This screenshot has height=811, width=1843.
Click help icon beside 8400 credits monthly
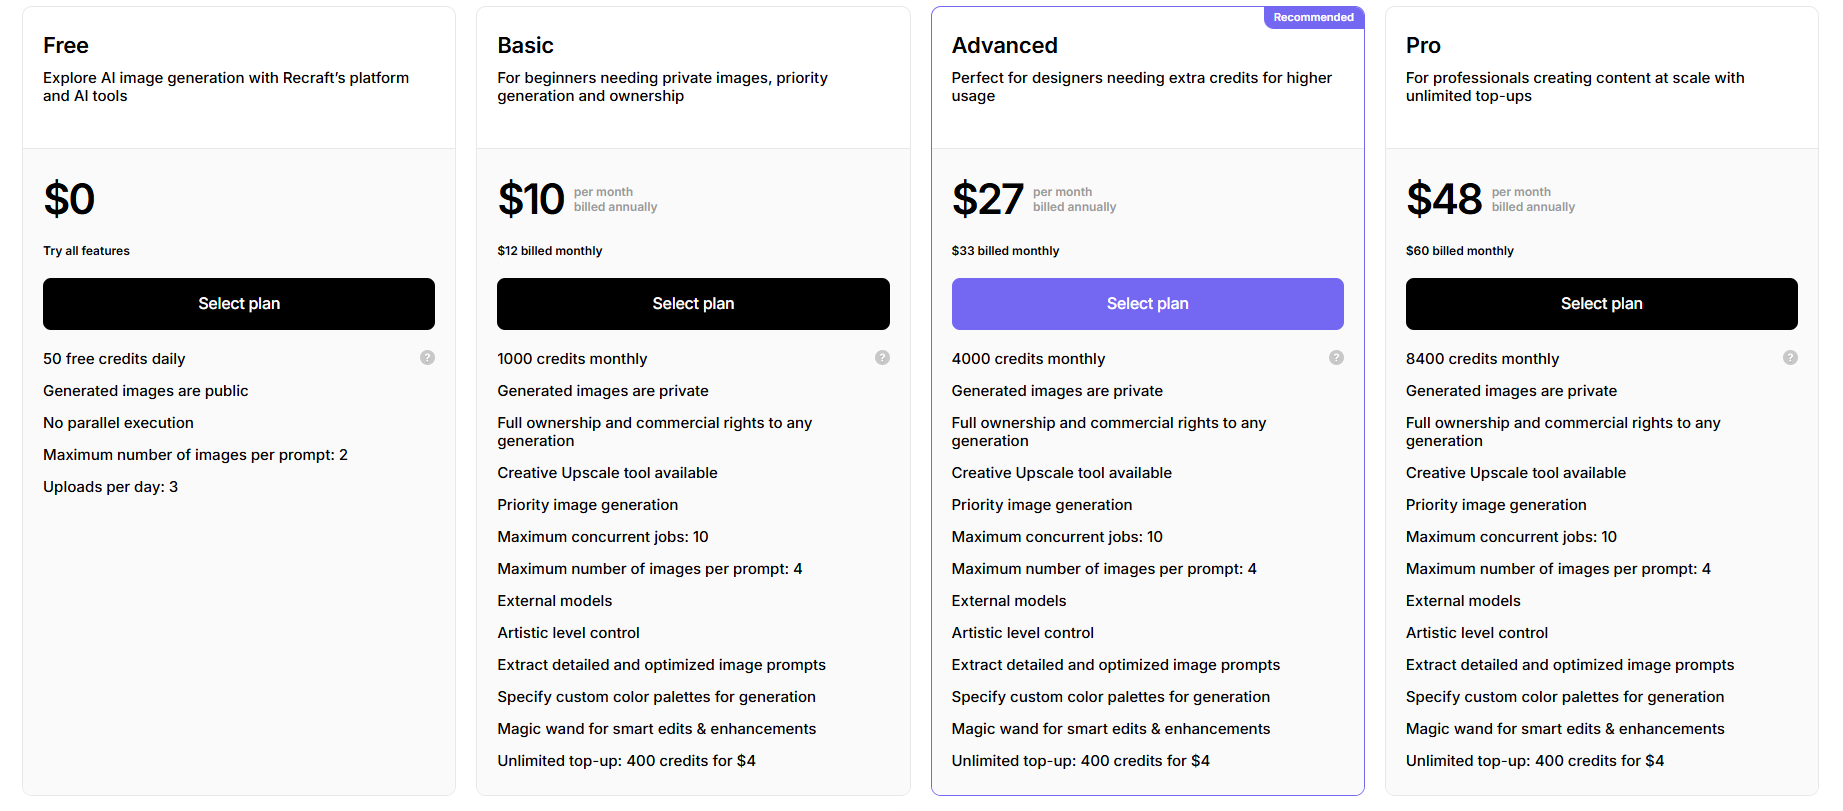pyautogui.click(x=1790, y=358)
